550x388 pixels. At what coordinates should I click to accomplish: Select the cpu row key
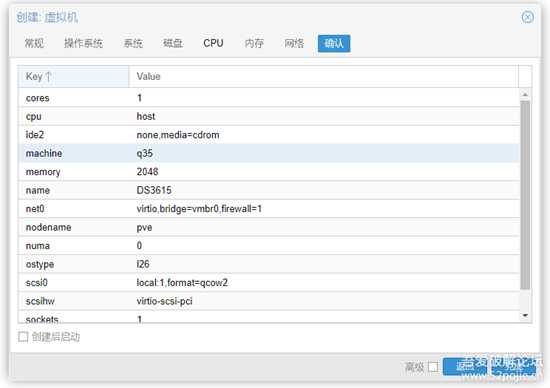click(34, 116)
